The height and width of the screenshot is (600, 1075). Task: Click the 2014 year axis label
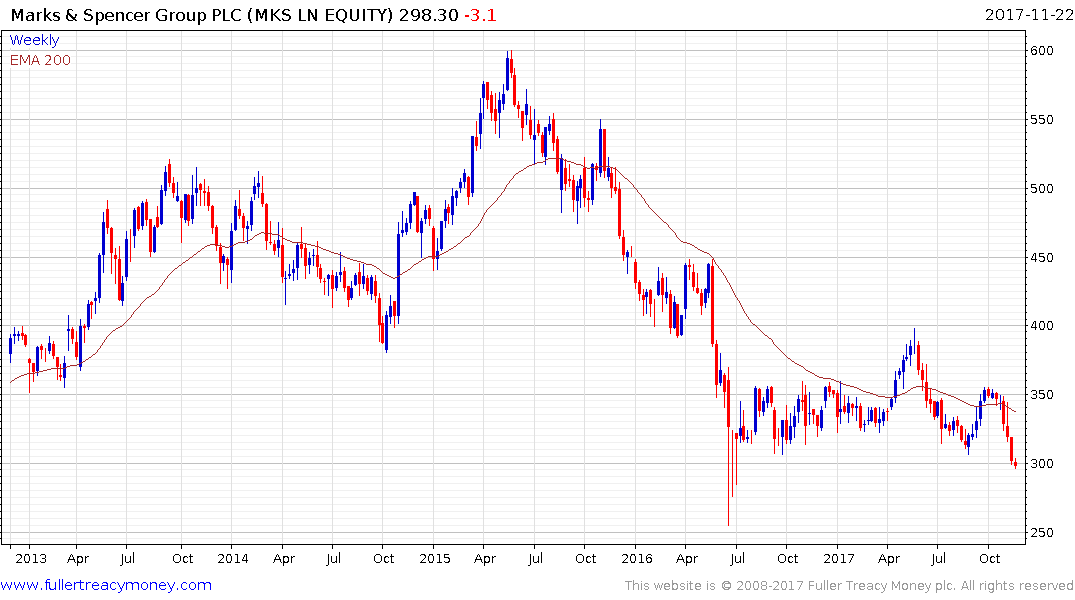click(x=233, y=559)
